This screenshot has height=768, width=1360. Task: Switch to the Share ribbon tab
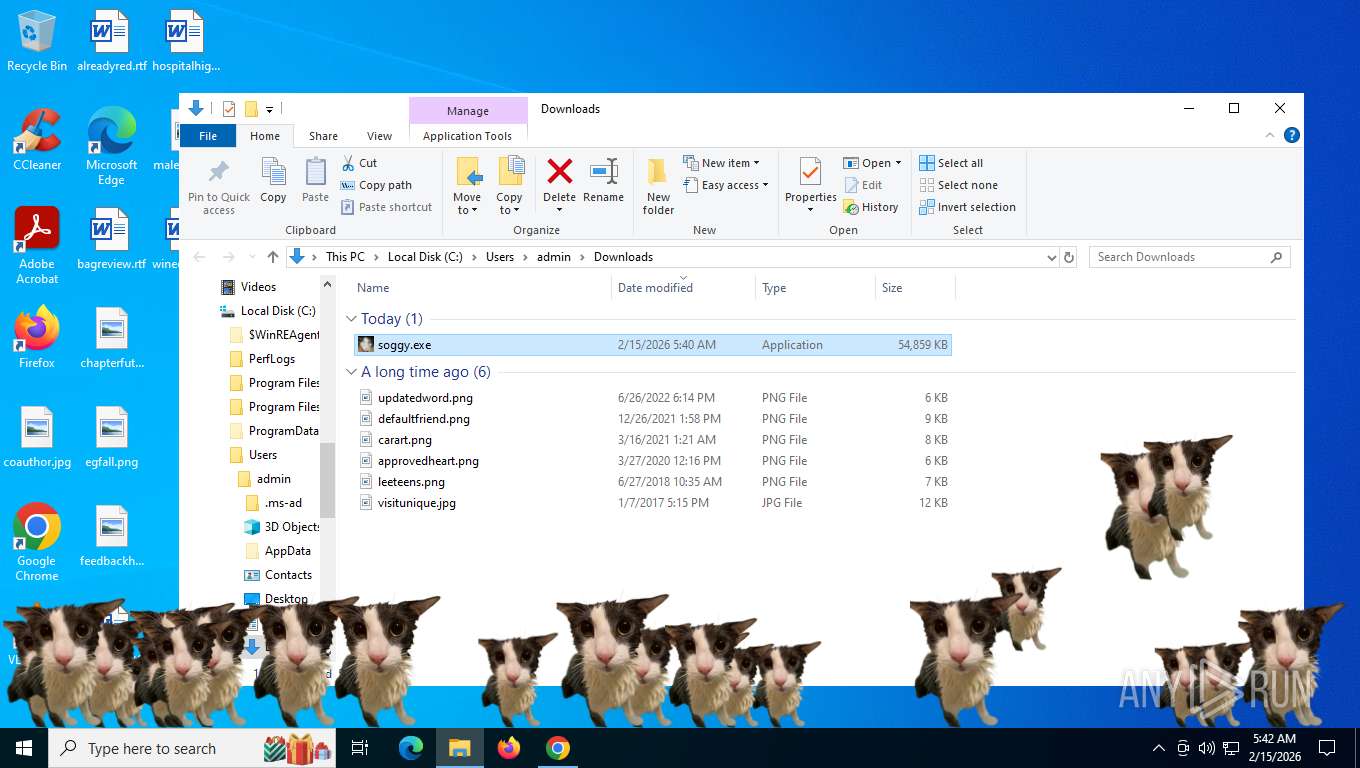(323, 136)
